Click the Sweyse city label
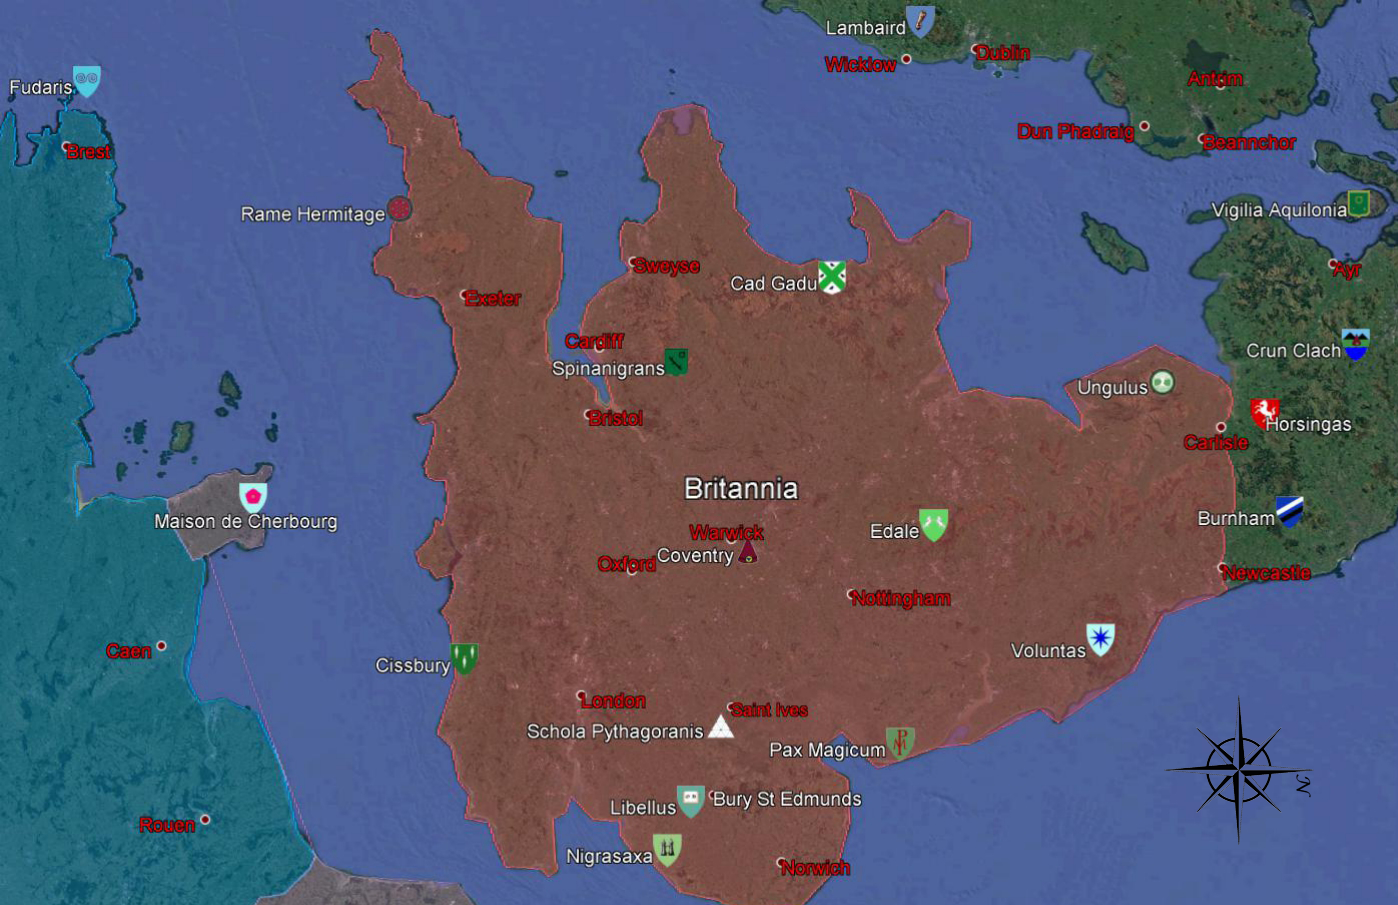The width and height of the screenshot is (1398, 905). (x=666, y=266)
